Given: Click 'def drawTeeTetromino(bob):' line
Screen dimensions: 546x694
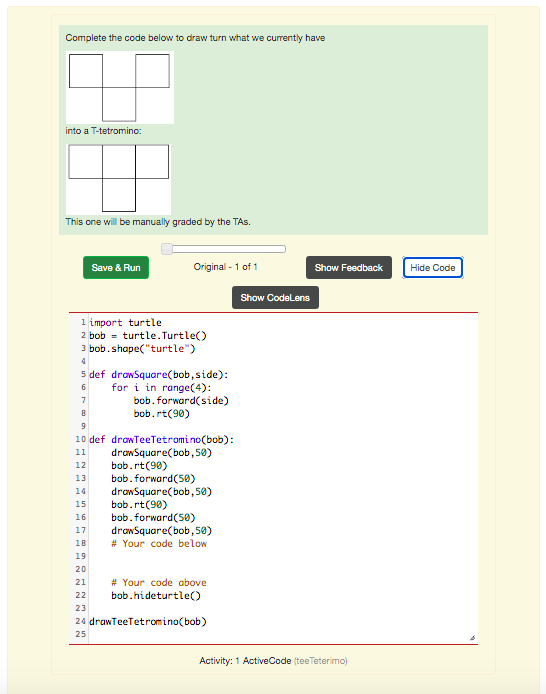Looking at the screenshot, I should click(161, 440).
